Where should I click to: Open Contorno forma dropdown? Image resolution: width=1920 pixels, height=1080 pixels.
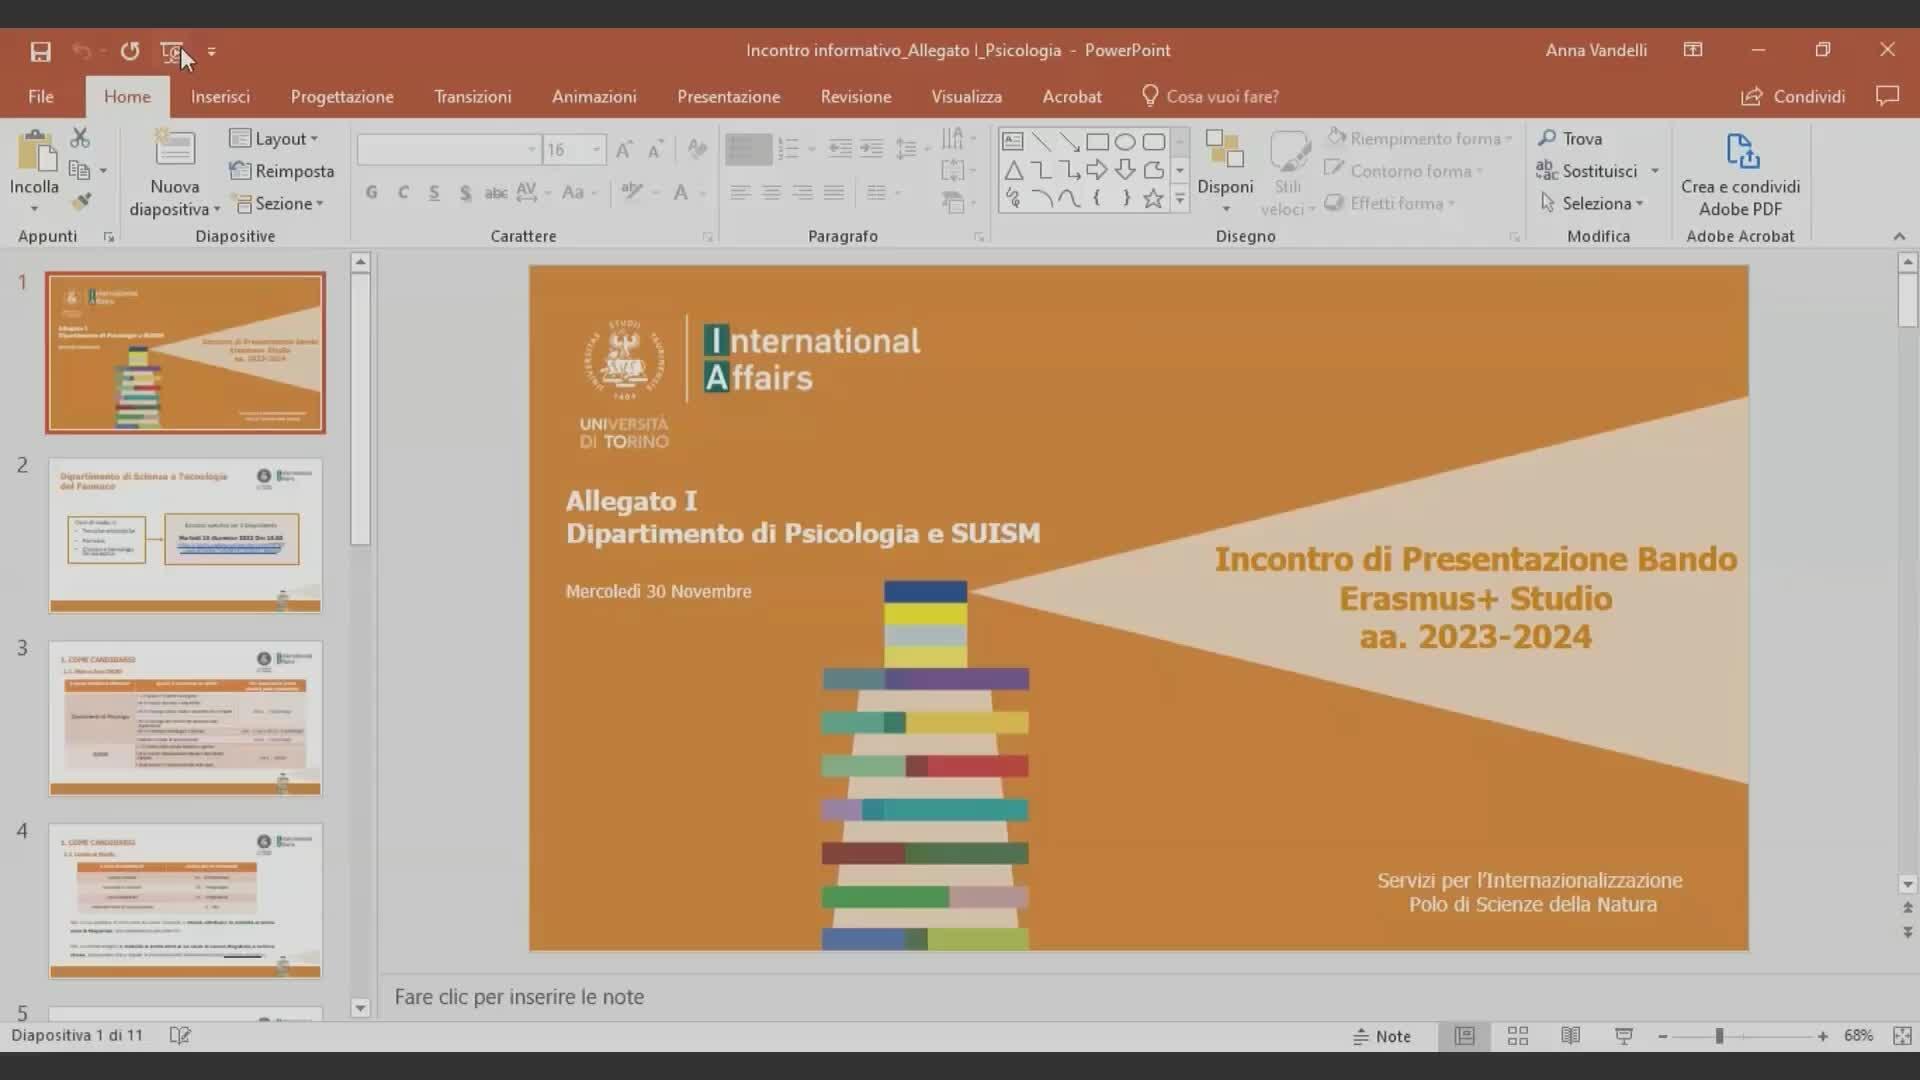(x=1402, y=171)
